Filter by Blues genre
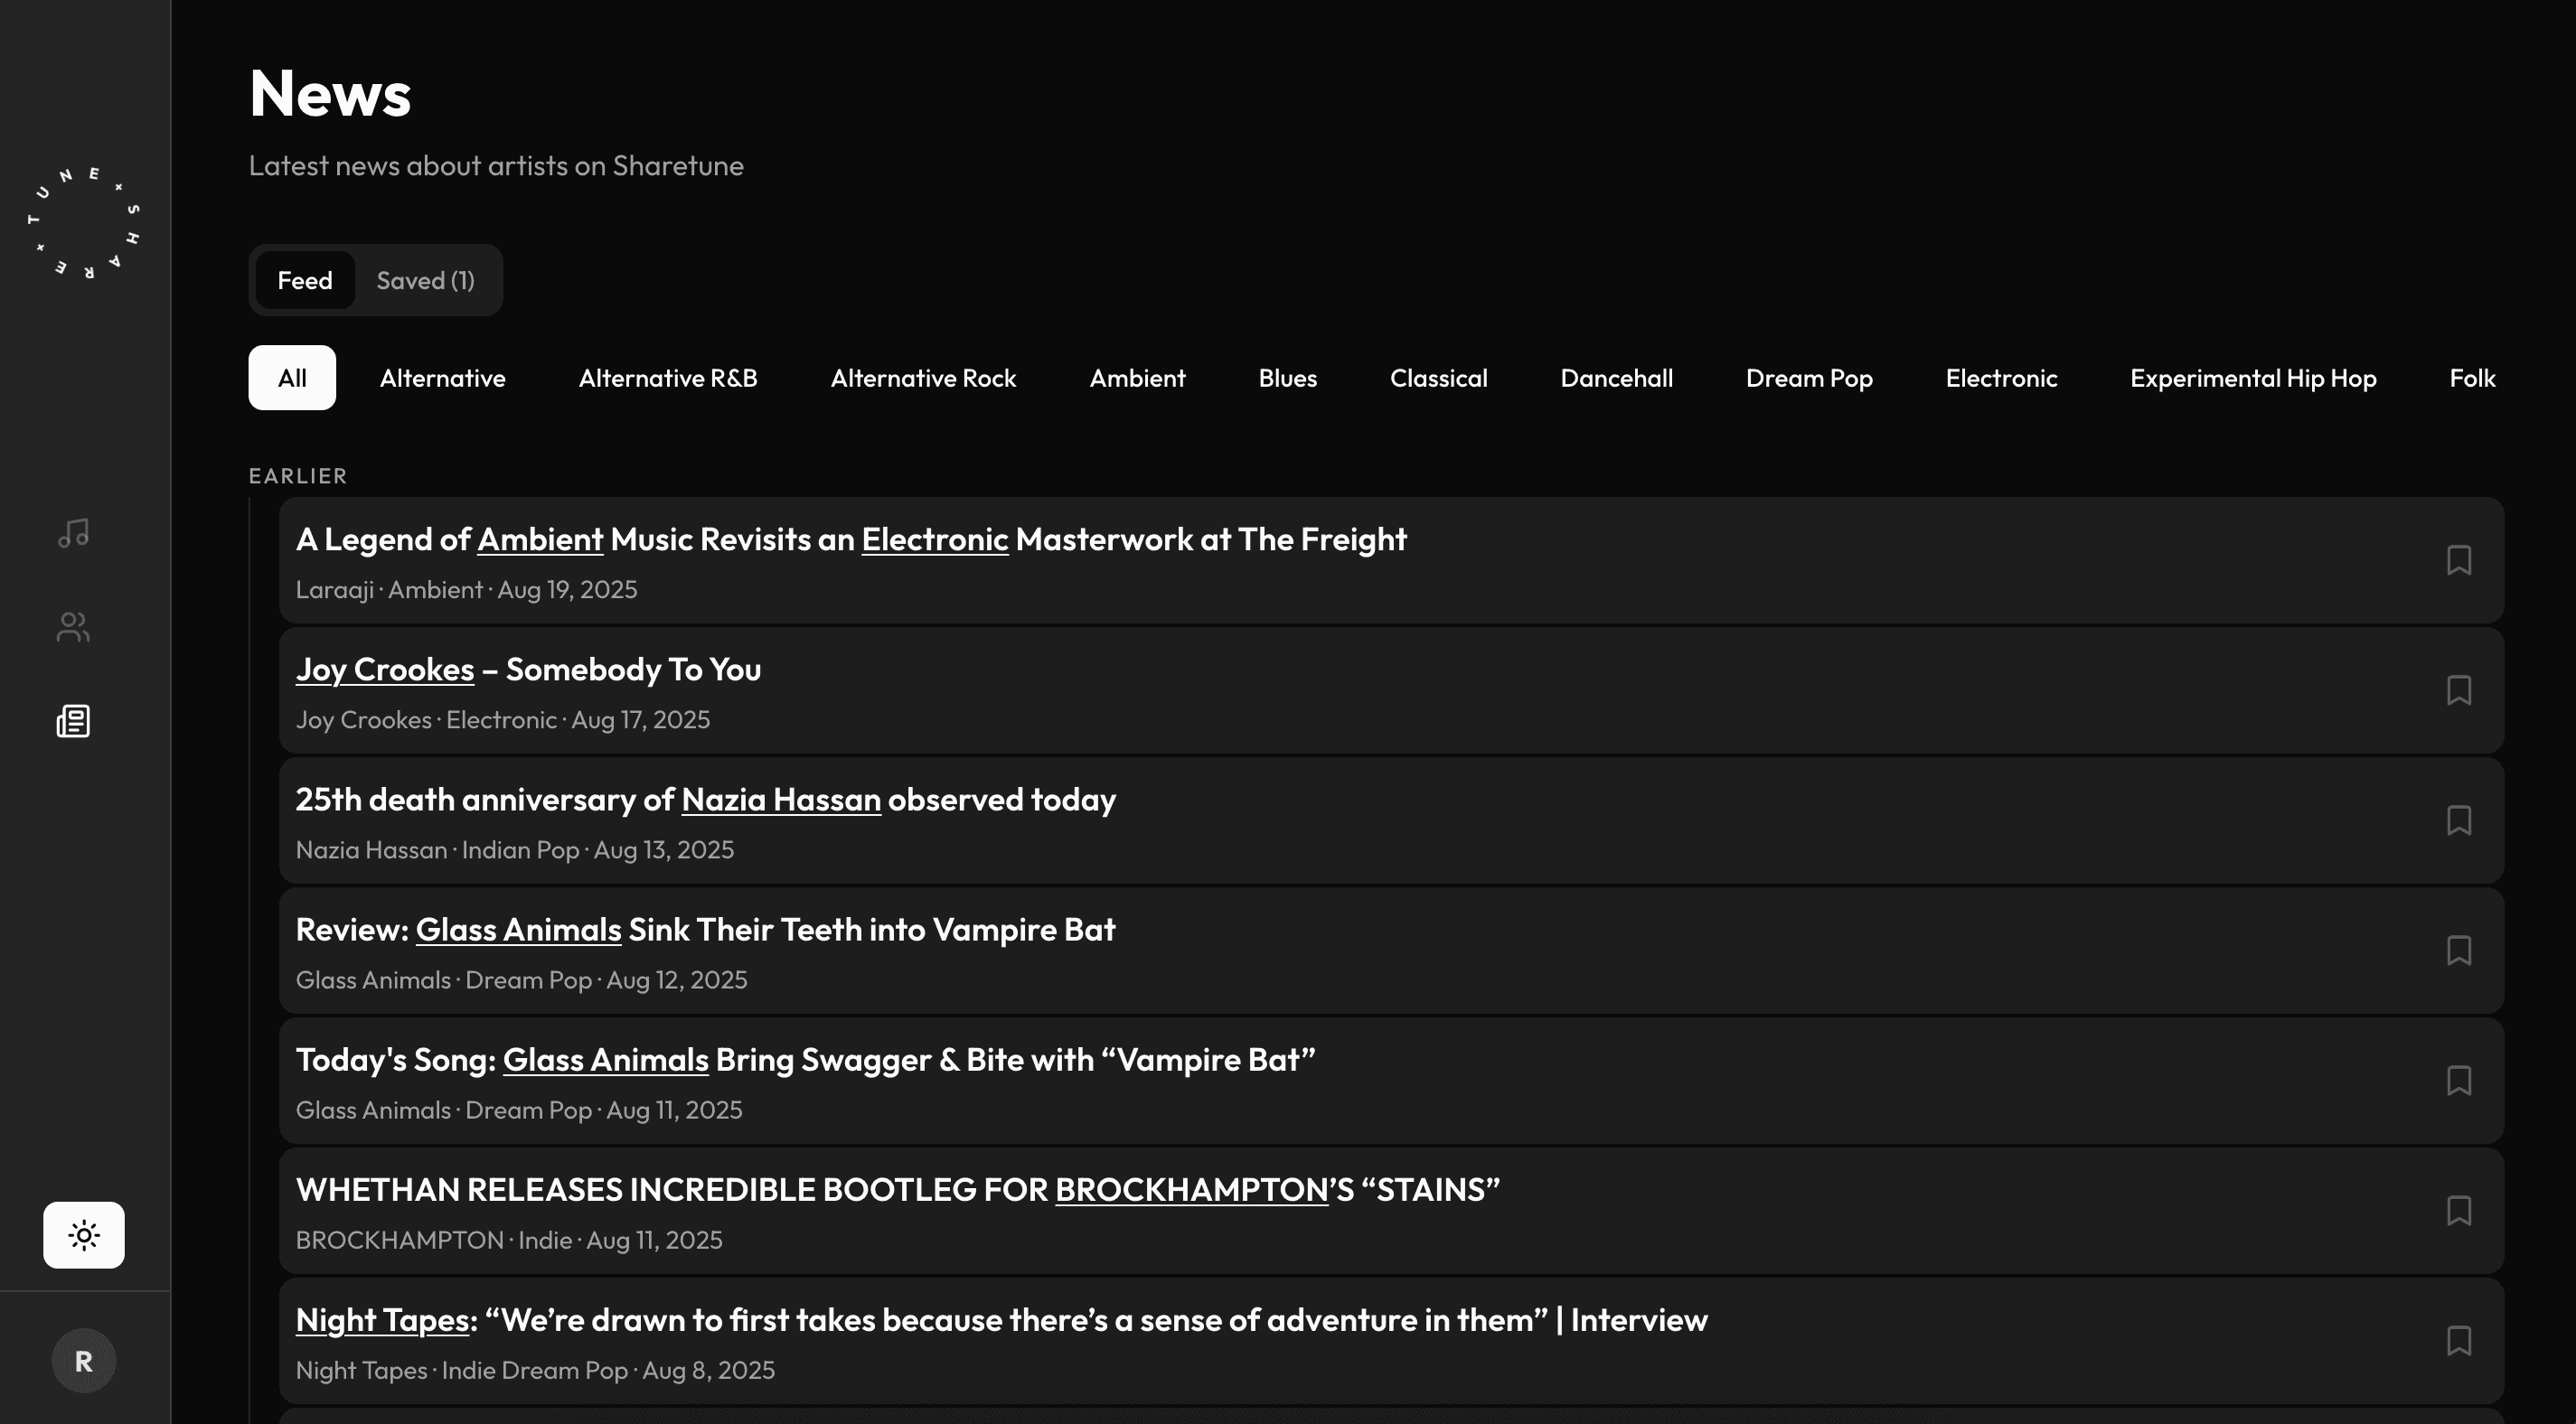The height and width of the screenshot is (1424, 2576). tap(1288, 378)
